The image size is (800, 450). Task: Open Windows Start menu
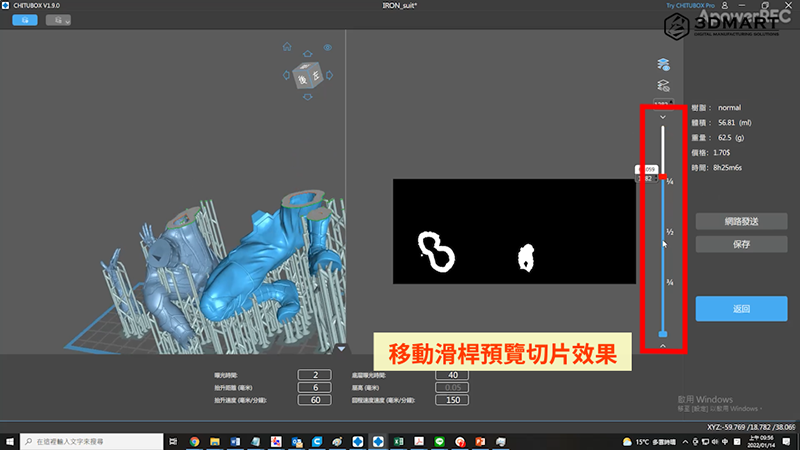tap(9, 441)
